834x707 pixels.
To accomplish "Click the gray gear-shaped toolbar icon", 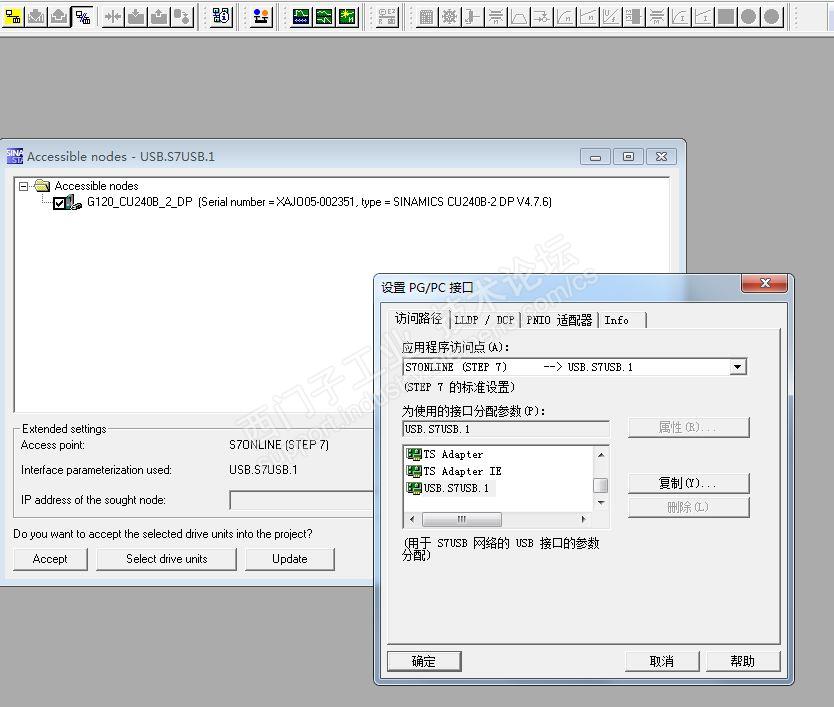I will 449,17.
